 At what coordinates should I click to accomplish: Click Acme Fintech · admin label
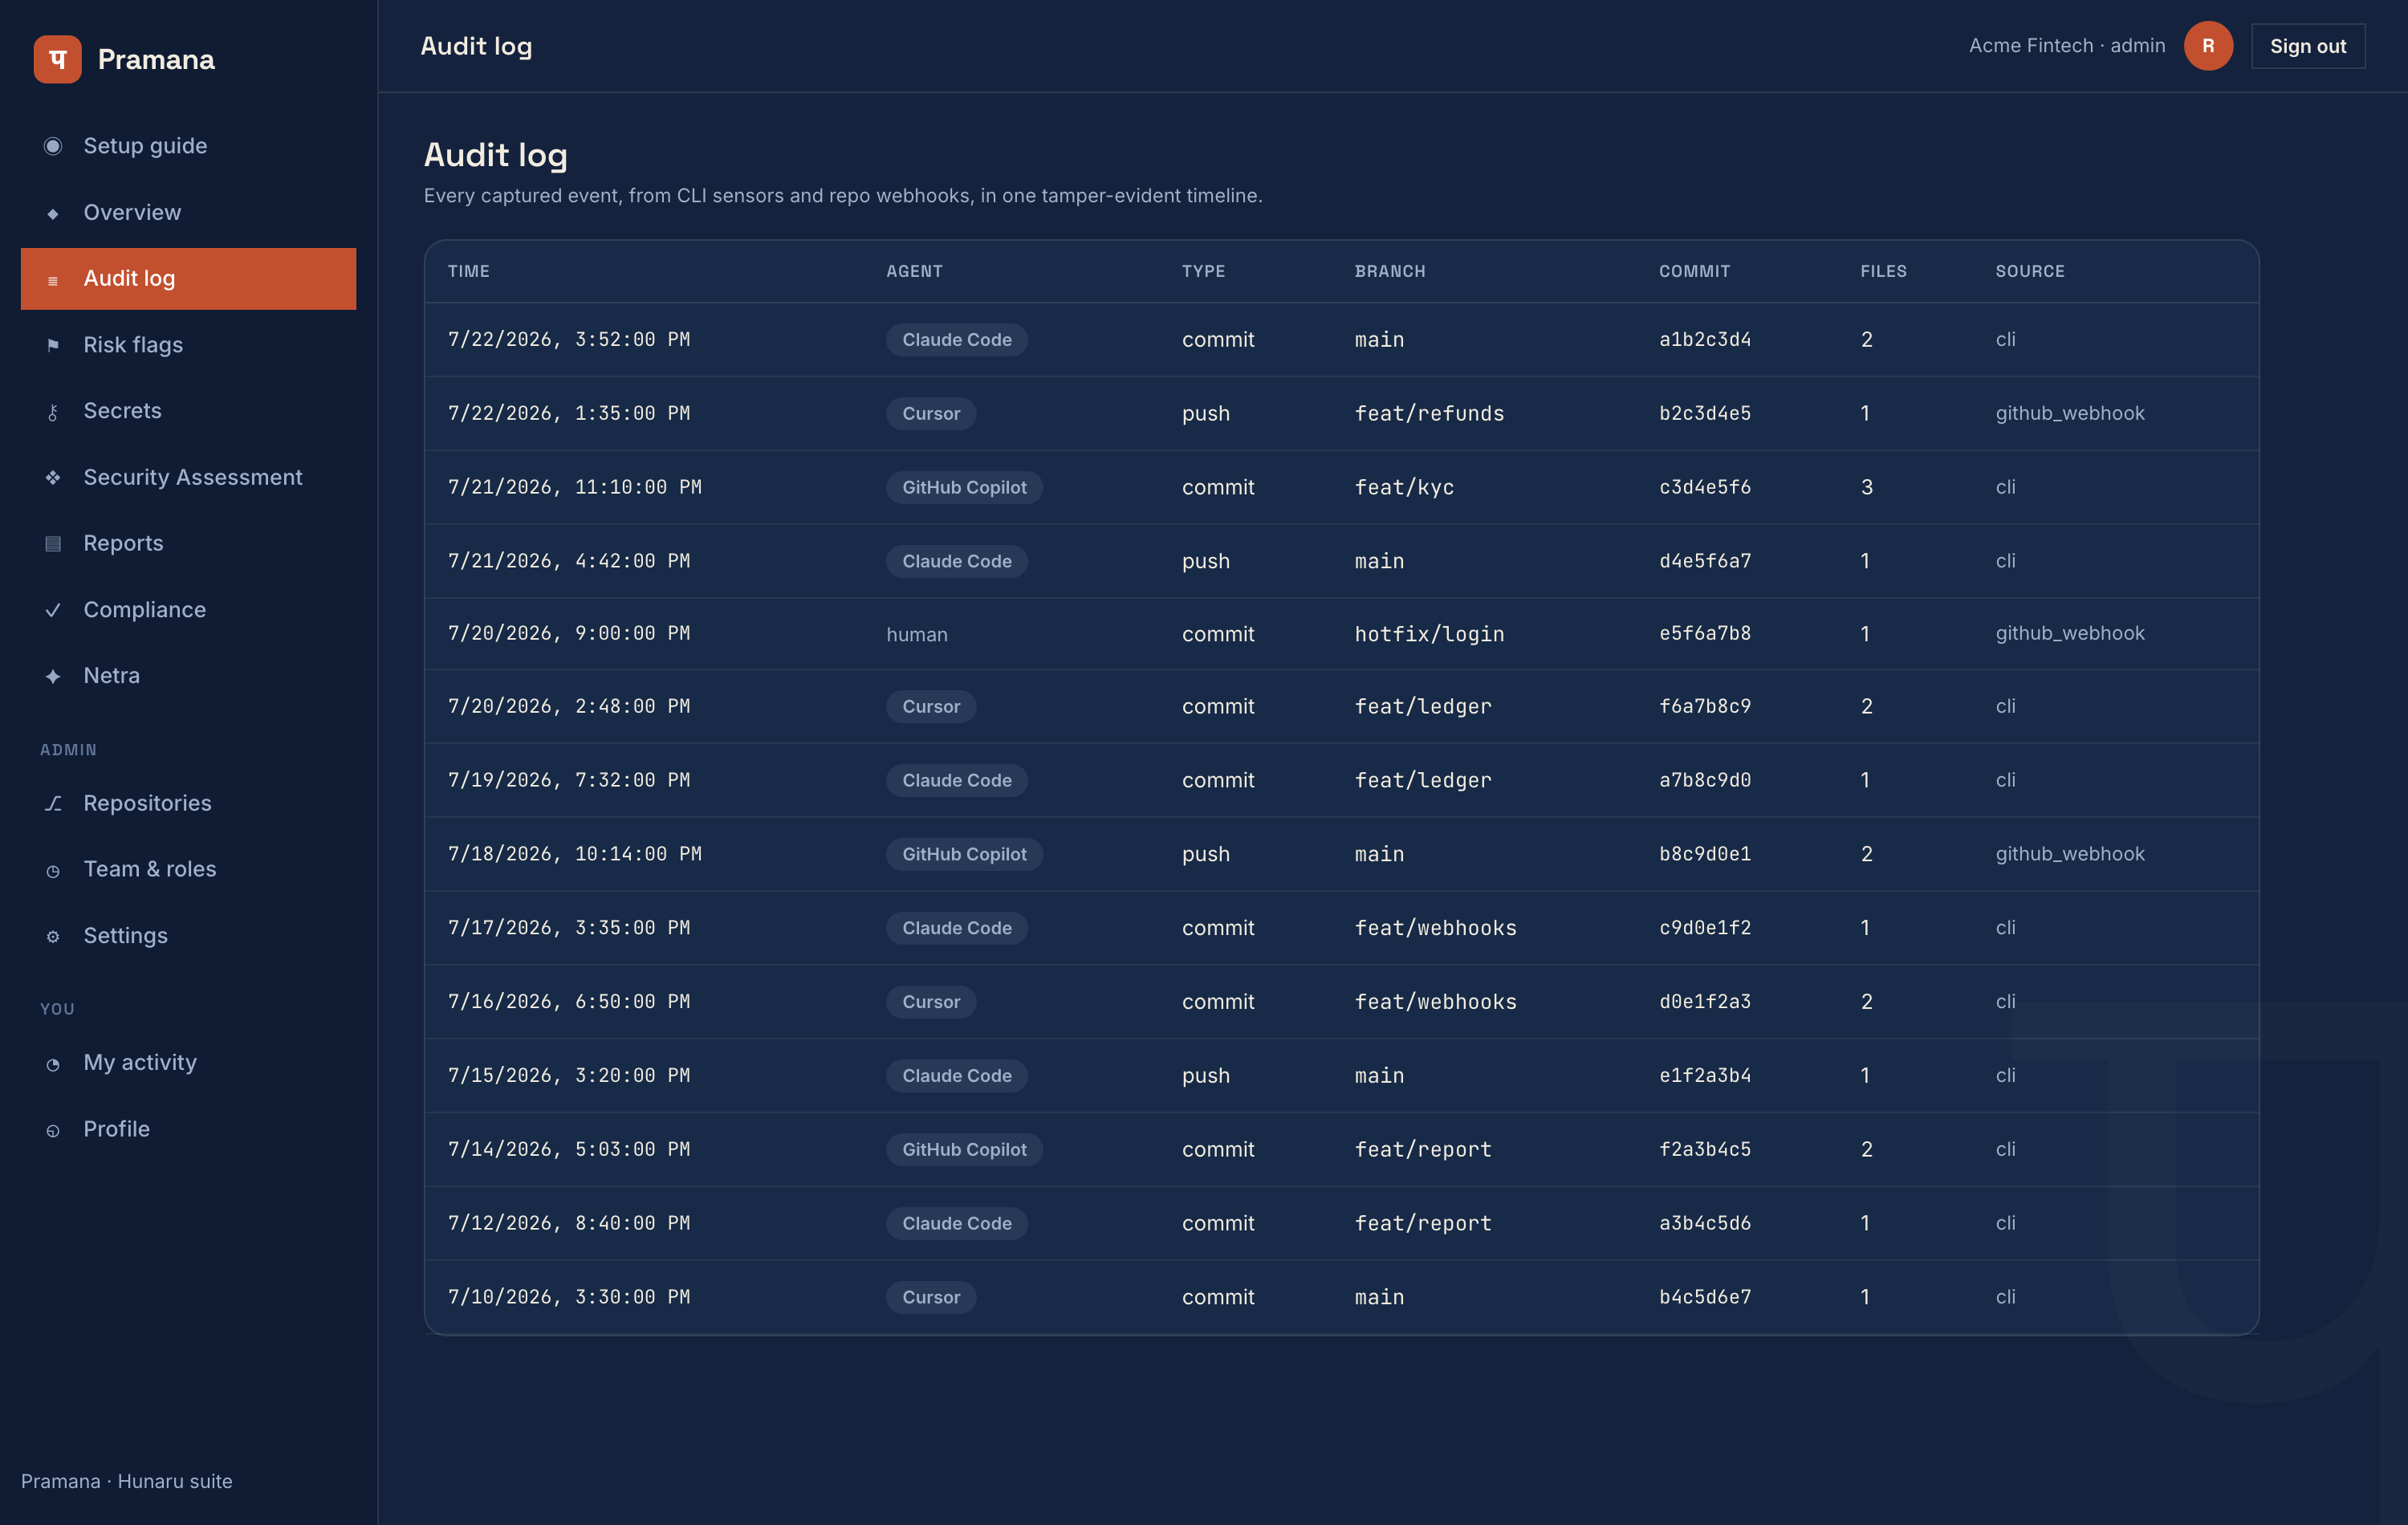tap(2067, 45)
